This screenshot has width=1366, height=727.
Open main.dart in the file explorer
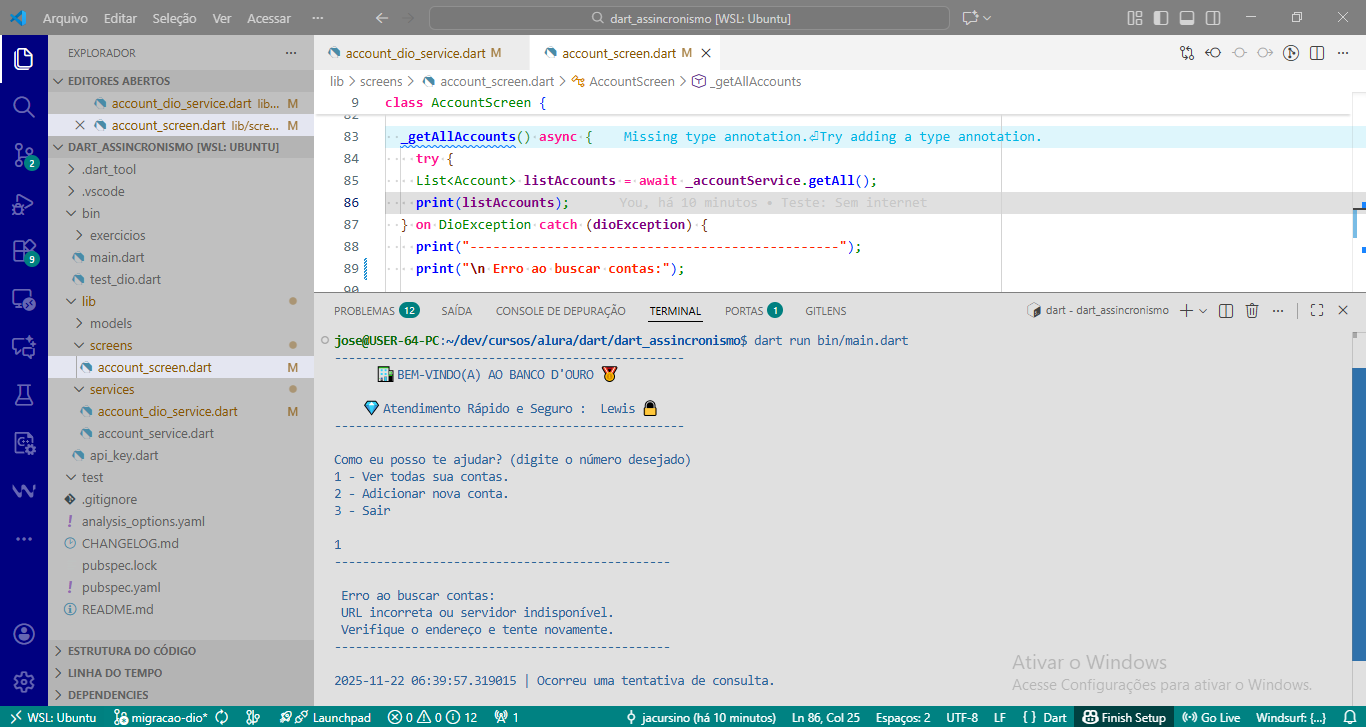(x=117, y=257)
